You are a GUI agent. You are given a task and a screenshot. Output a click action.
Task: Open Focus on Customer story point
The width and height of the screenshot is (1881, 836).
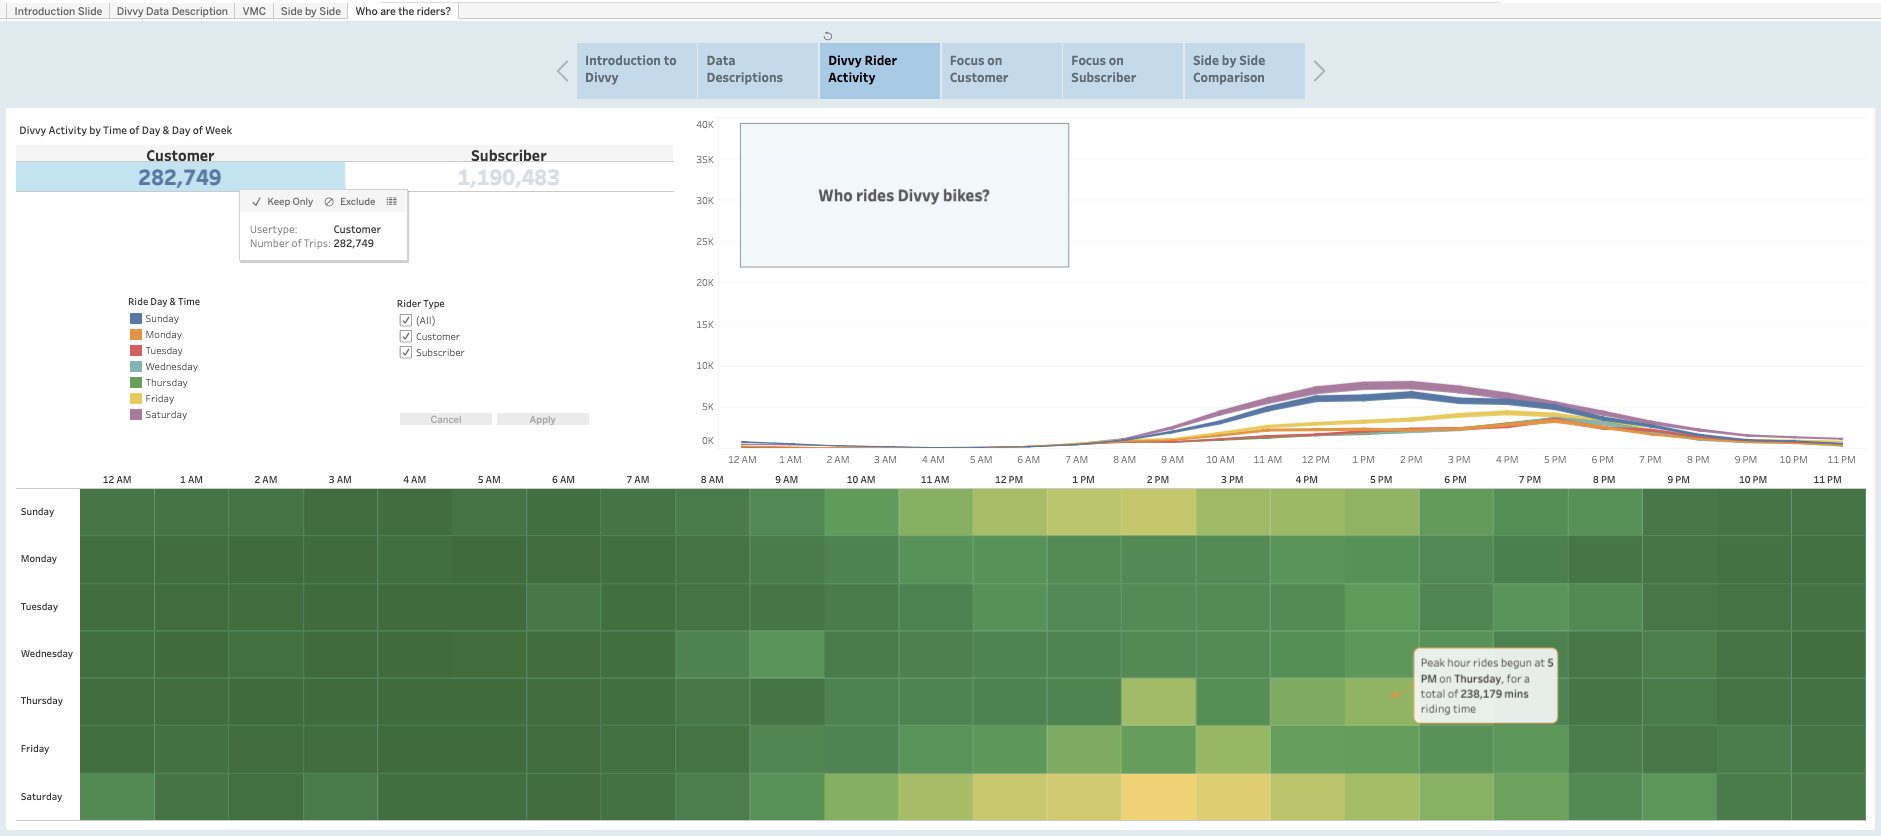(x=1001, y=70)
